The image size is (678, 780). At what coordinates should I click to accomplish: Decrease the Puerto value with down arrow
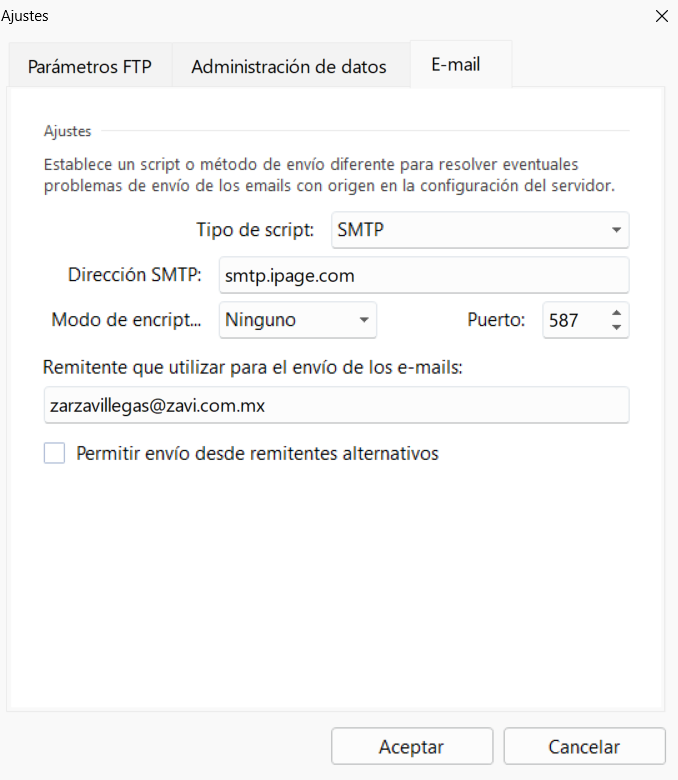(x=616, y=329)
